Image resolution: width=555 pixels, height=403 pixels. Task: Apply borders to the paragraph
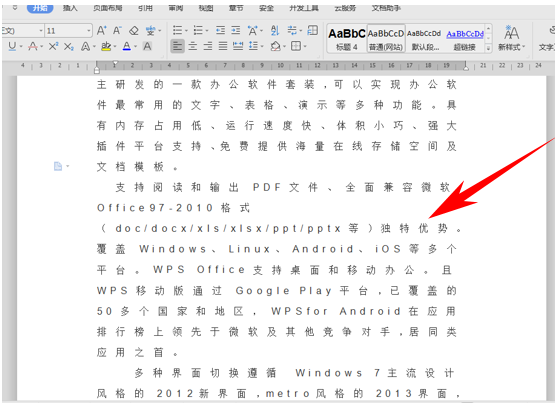[x=296, y=46]
